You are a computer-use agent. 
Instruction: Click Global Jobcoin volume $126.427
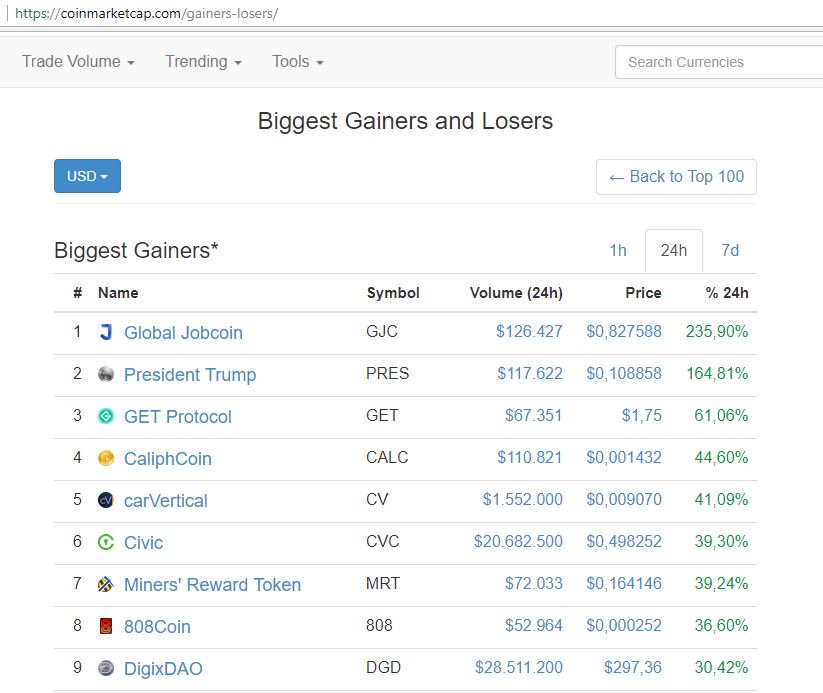click(x=529, y=331)
